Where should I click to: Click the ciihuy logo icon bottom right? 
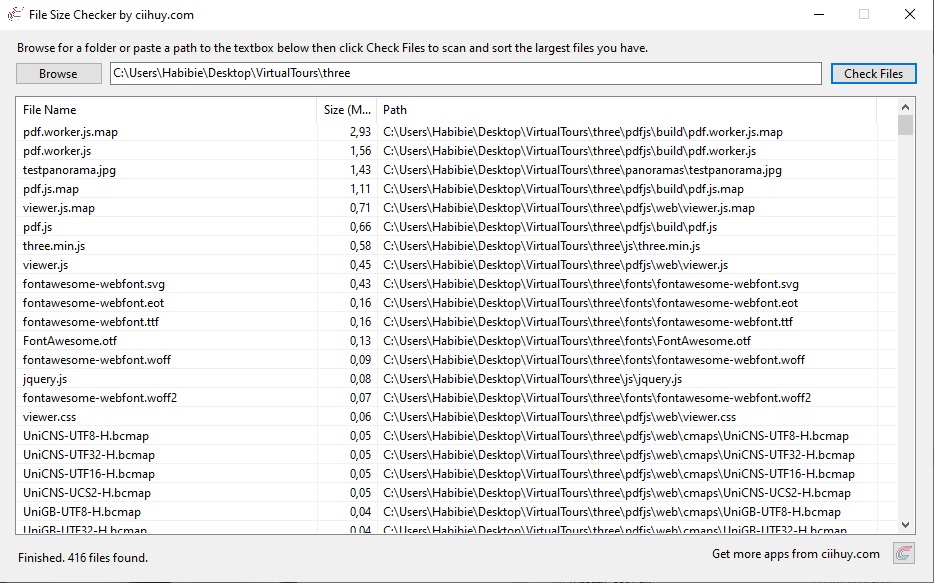904,553
